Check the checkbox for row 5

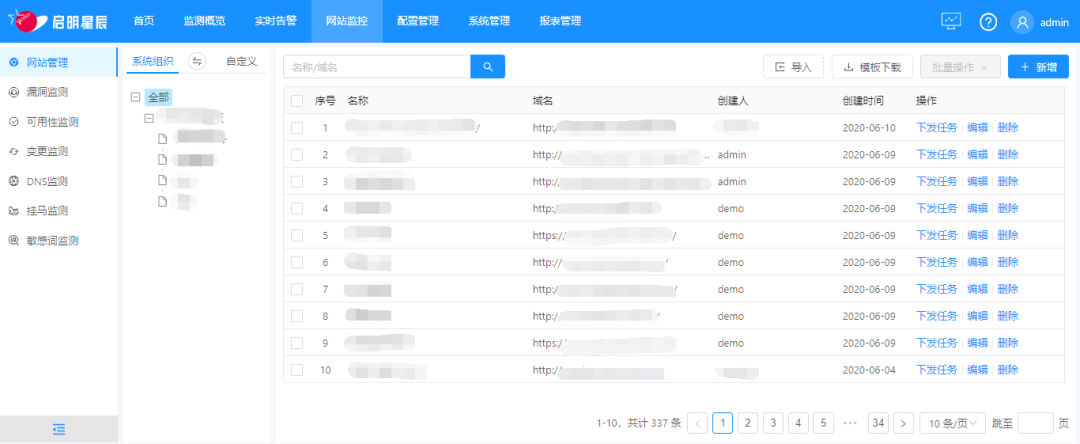(x=297, y=235)
